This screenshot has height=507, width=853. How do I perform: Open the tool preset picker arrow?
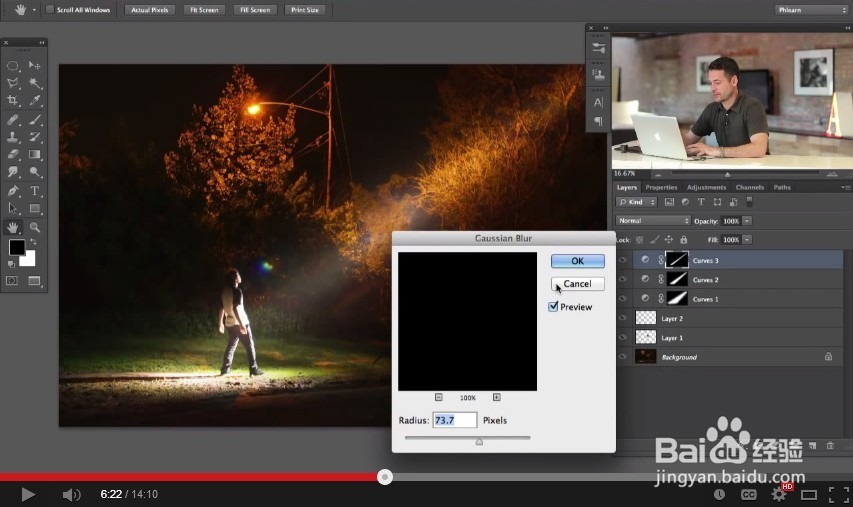(x=34, y=10)
